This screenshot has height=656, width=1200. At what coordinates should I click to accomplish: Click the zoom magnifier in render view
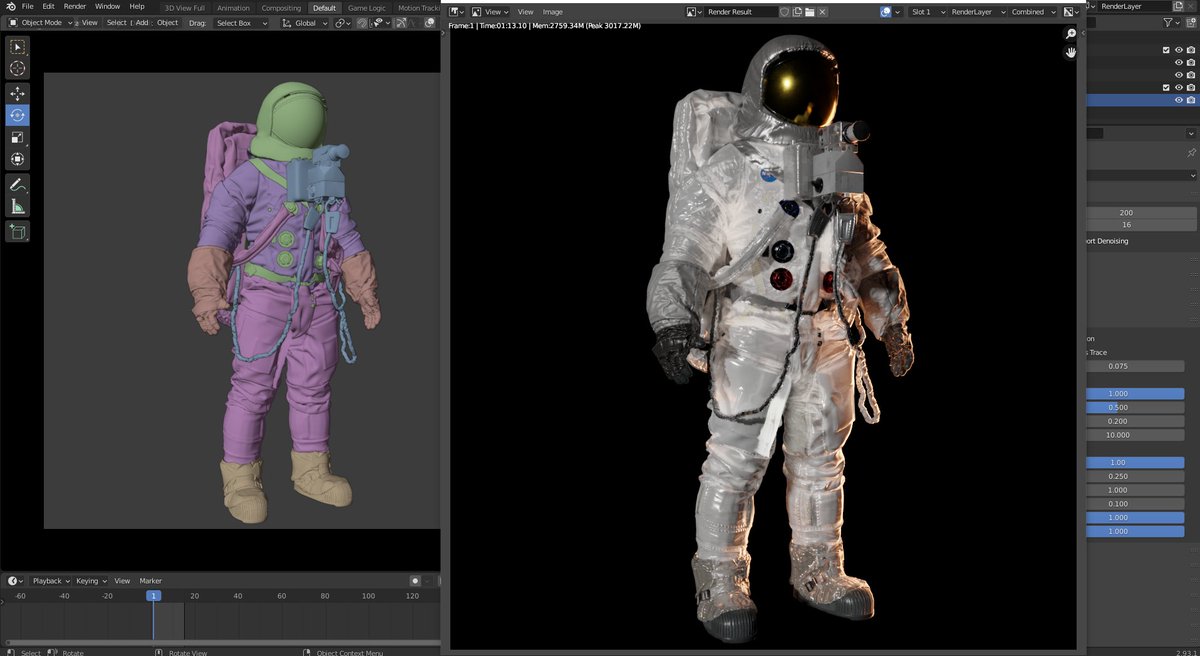coord(1071,34)
